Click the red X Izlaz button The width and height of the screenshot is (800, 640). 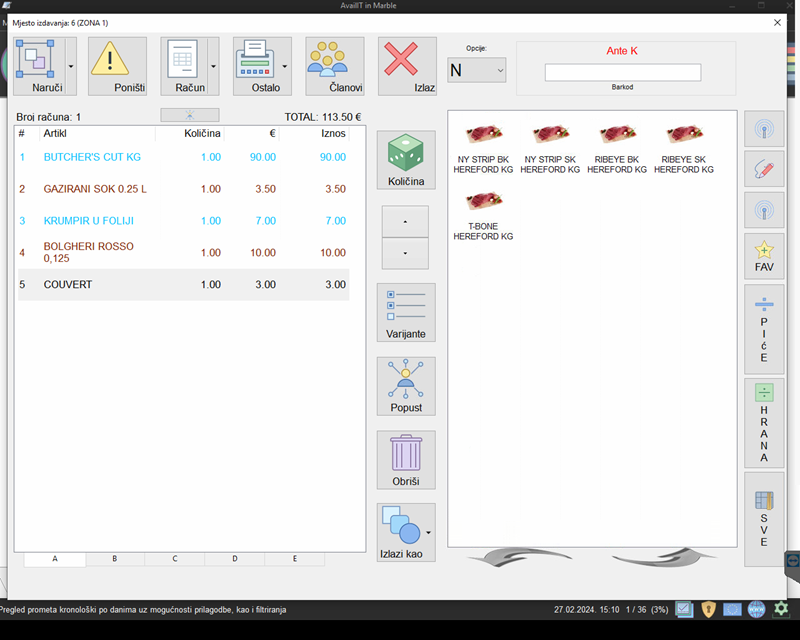click(406, 66)
